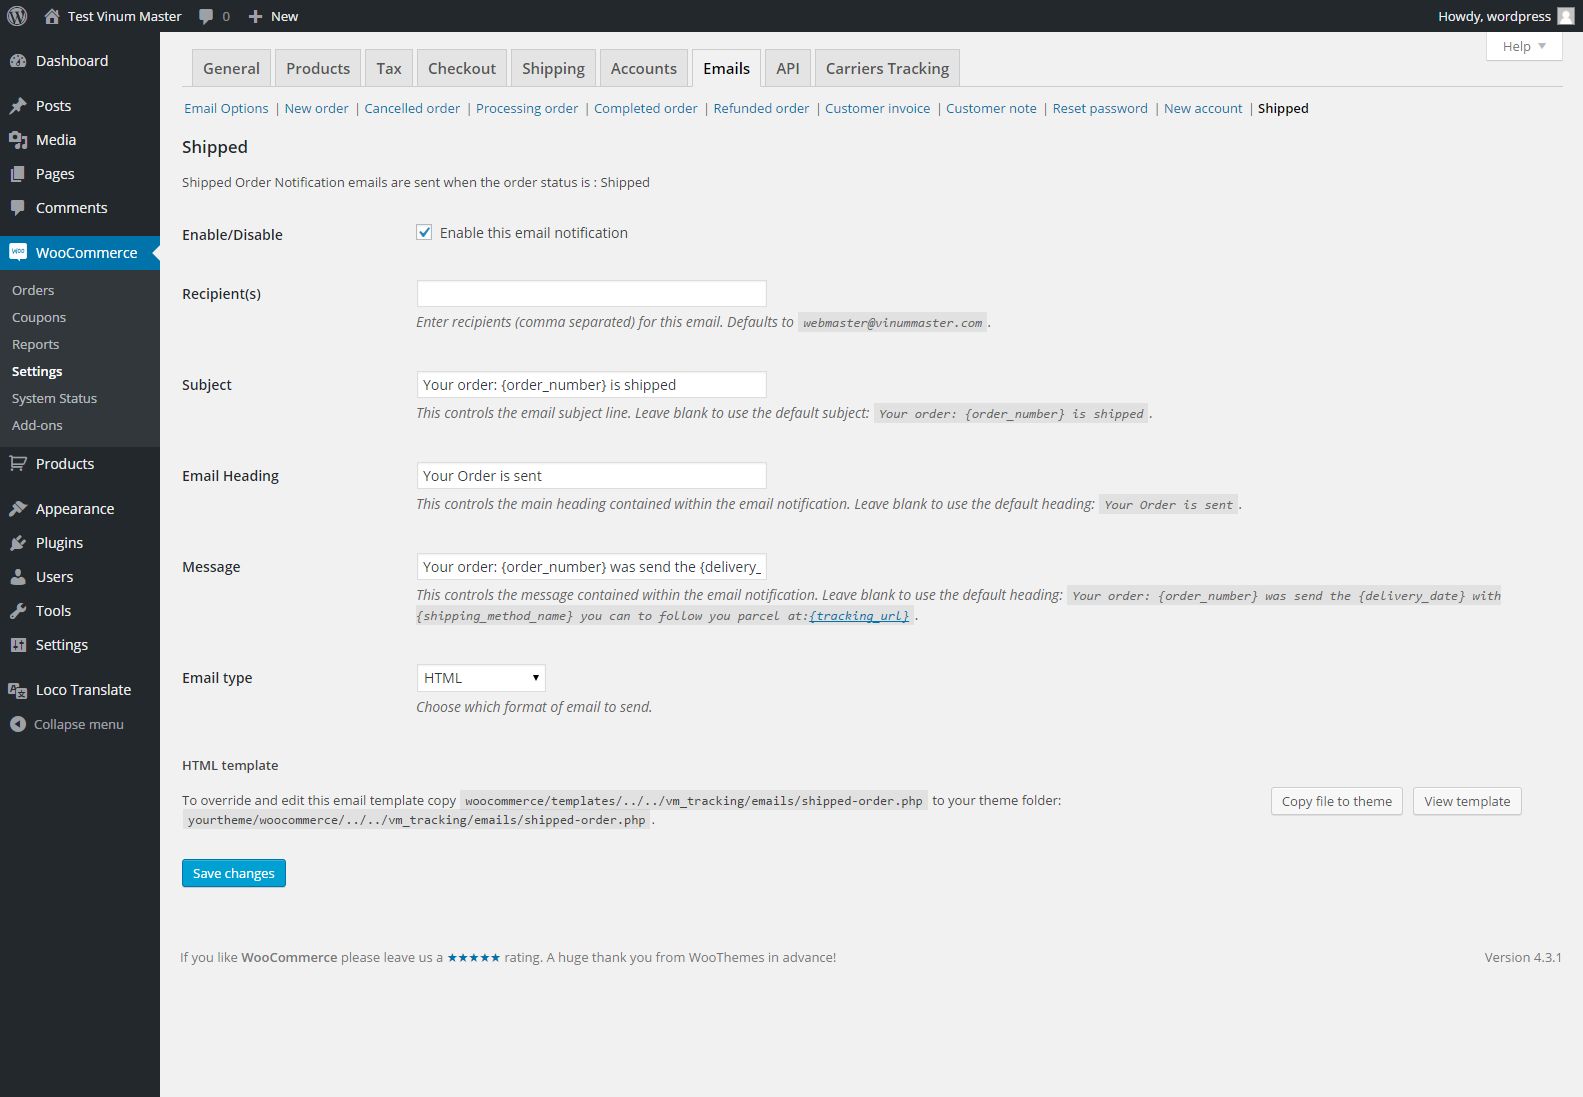Screen dimensions: 1583x1097
Task: Click Howdy, wordpress account menu
Action: (x=1505, y=16)
